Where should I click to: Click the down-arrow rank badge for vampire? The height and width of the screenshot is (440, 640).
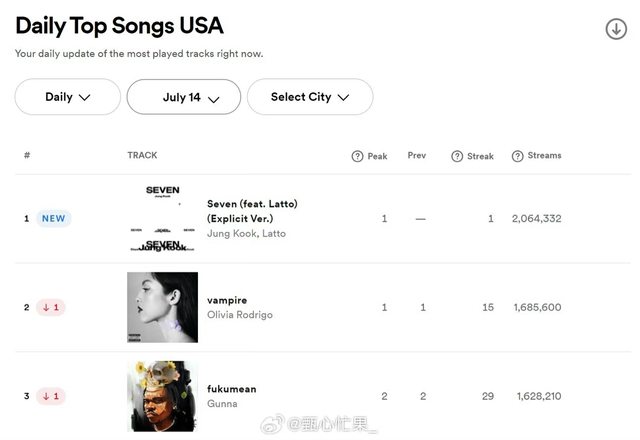pos(50,307)
